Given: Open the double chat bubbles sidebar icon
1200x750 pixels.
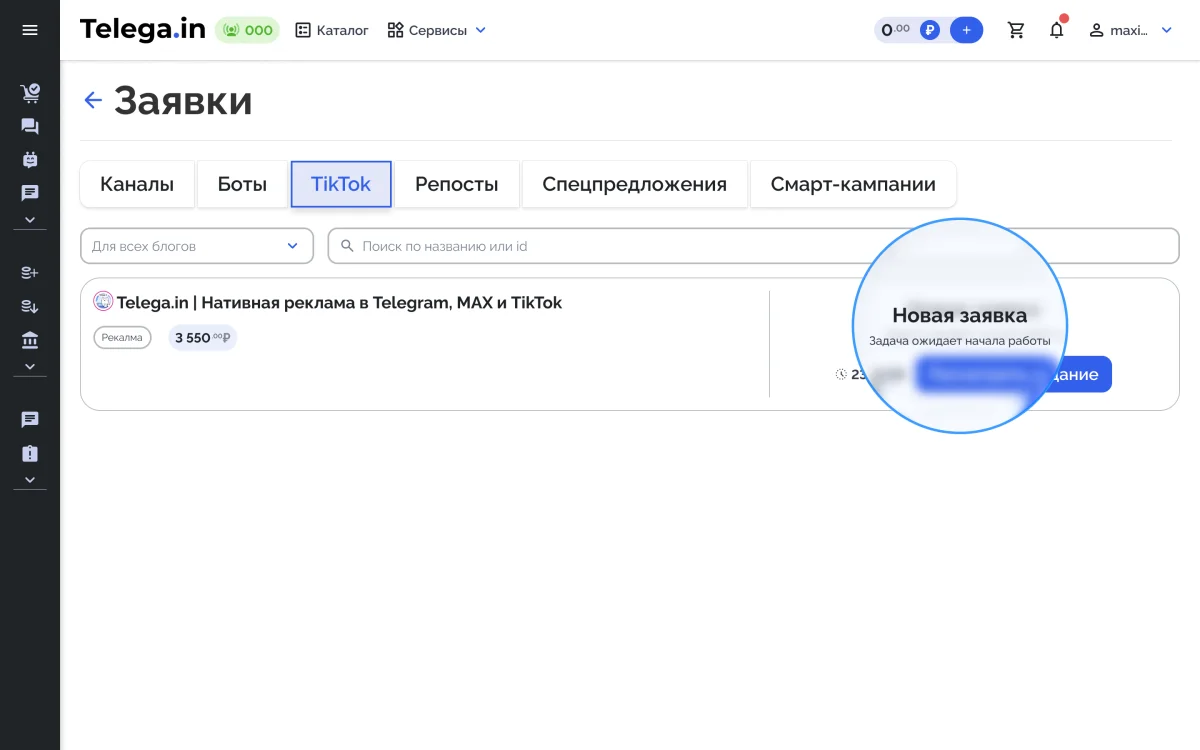Looking at the screenshot, I should [x=30, y=126].
